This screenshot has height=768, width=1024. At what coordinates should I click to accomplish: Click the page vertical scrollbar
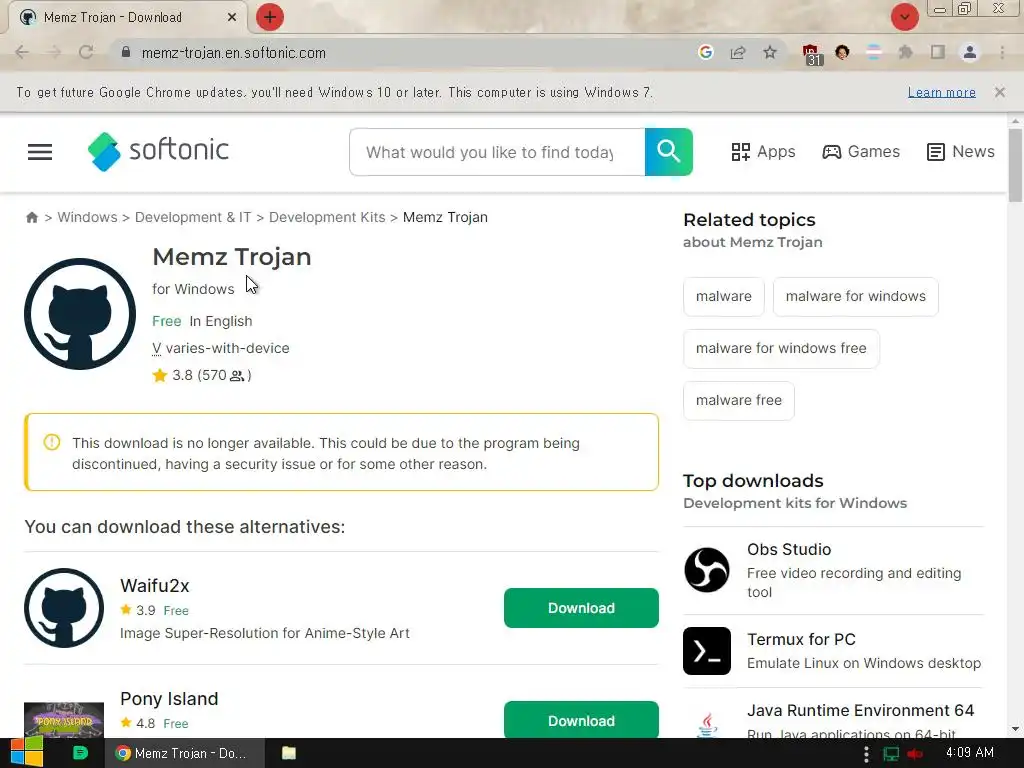pyautogui.click(x=1015, y=165)
